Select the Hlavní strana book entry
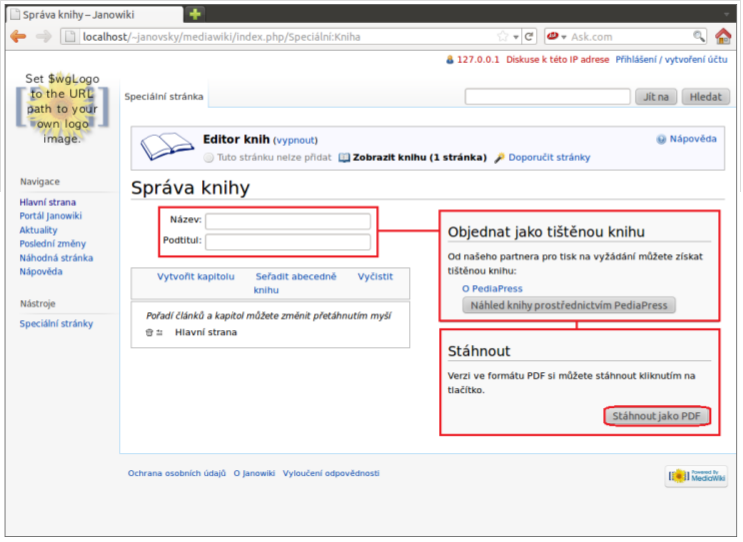Viewport: 743px width, 542px height. [x=206, y=333]
